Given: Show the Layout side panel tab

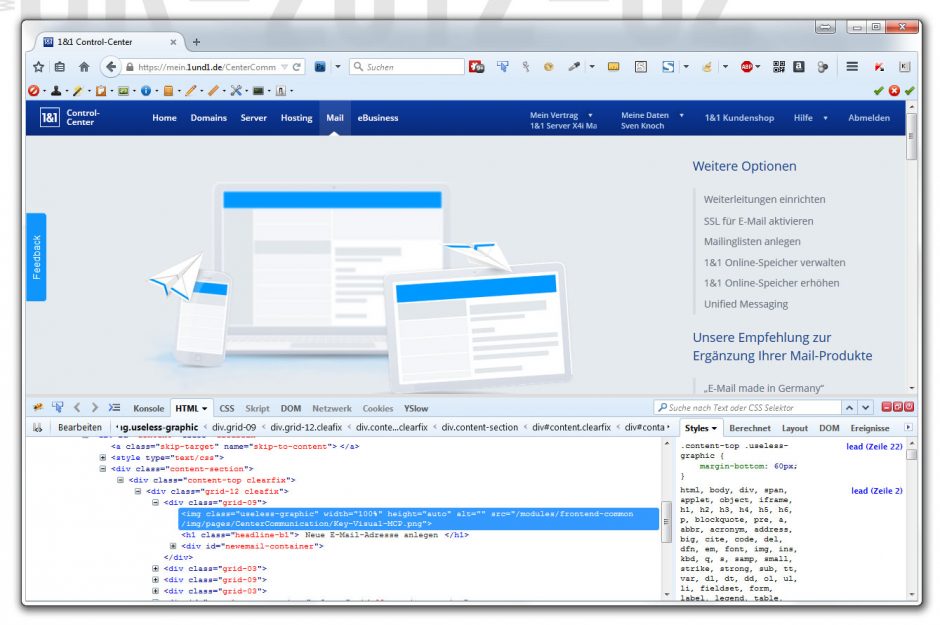Looking at the screenshot, I should (795, 428).
